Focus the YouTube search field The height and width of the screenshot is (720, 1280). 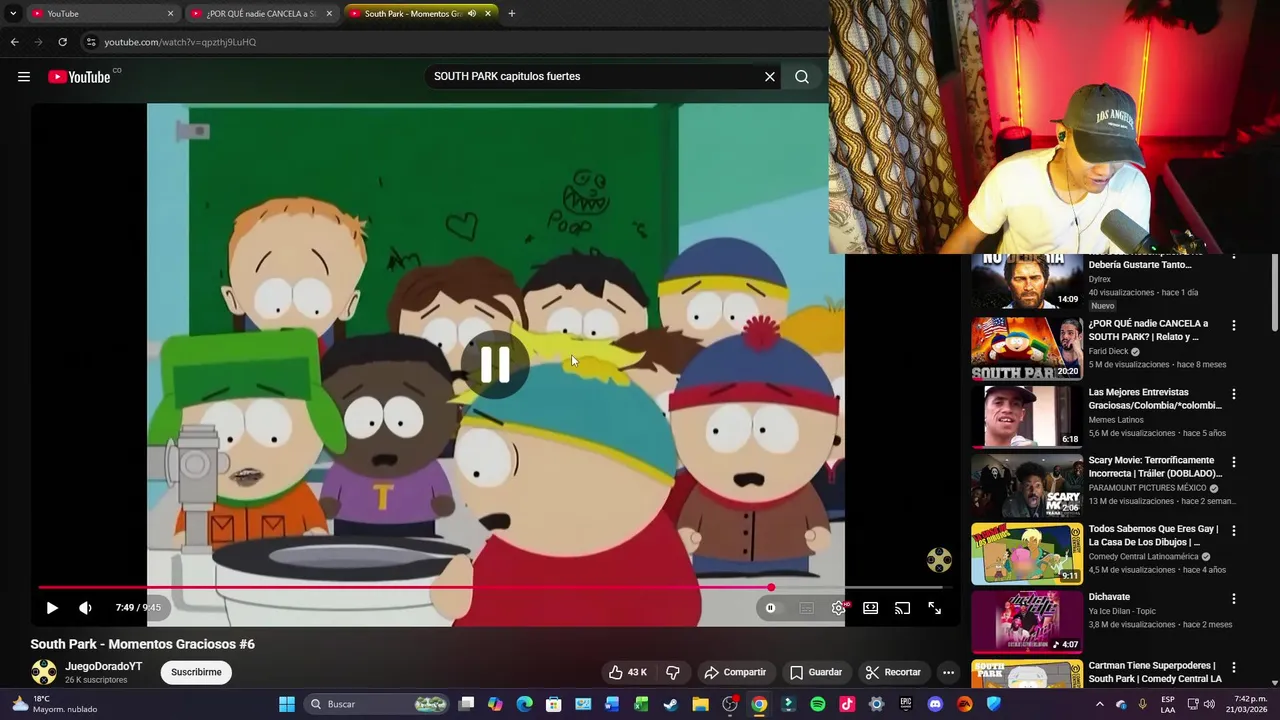[x=595, y=77]
